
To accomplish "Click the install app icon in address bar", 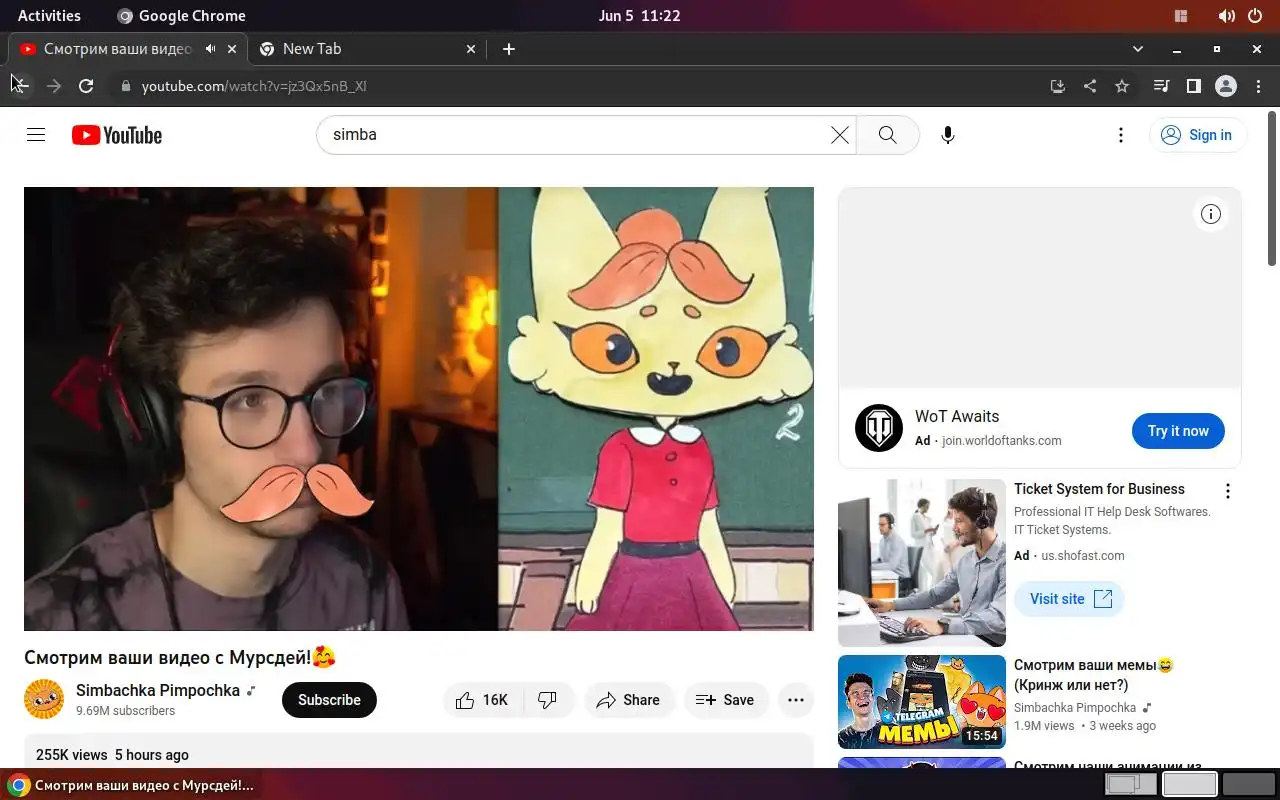I will point(1058,86).
